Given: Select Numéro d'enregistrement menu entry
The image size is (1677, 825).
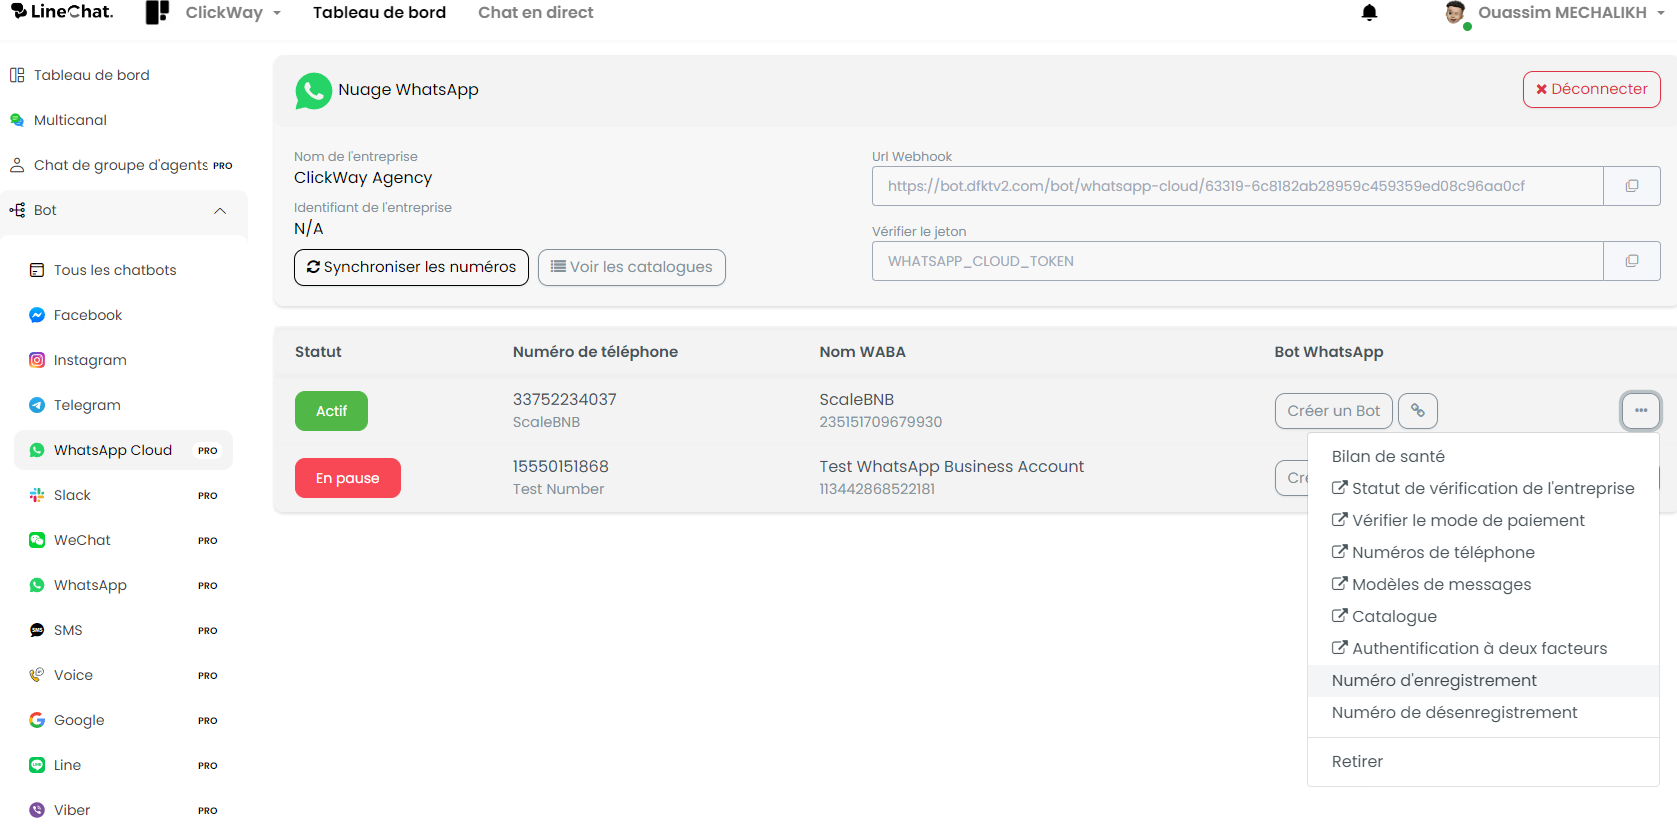Looking at the screenshot, I should [x=1483, y=681].
